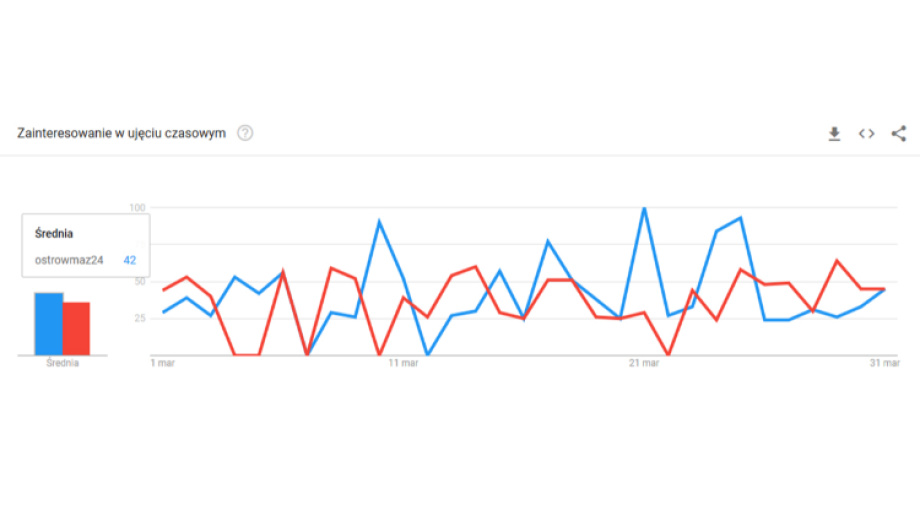This screenshot has width=920, height=516.
Task: Select the Średnia label below the bars
Action: pyautogui.click(x=62, y=363)
